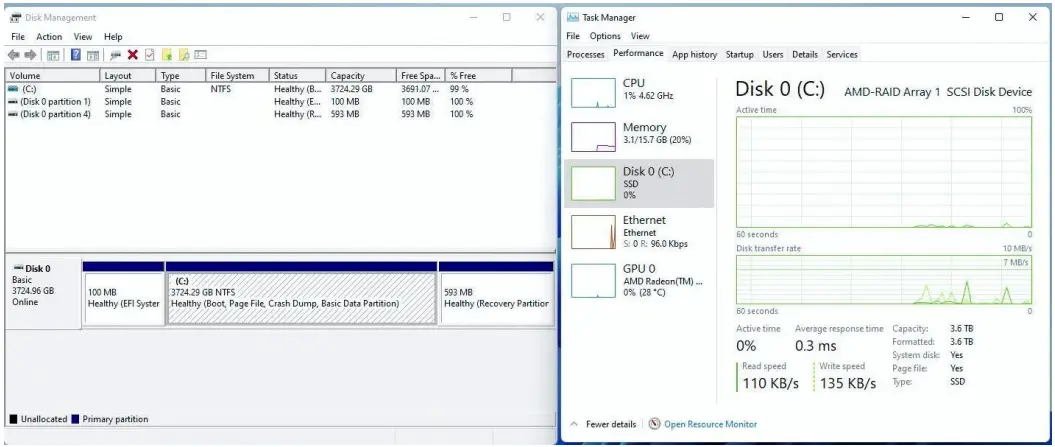1055x447 pixels.
Task: Open the Details tab
Action: pos(805,55)
